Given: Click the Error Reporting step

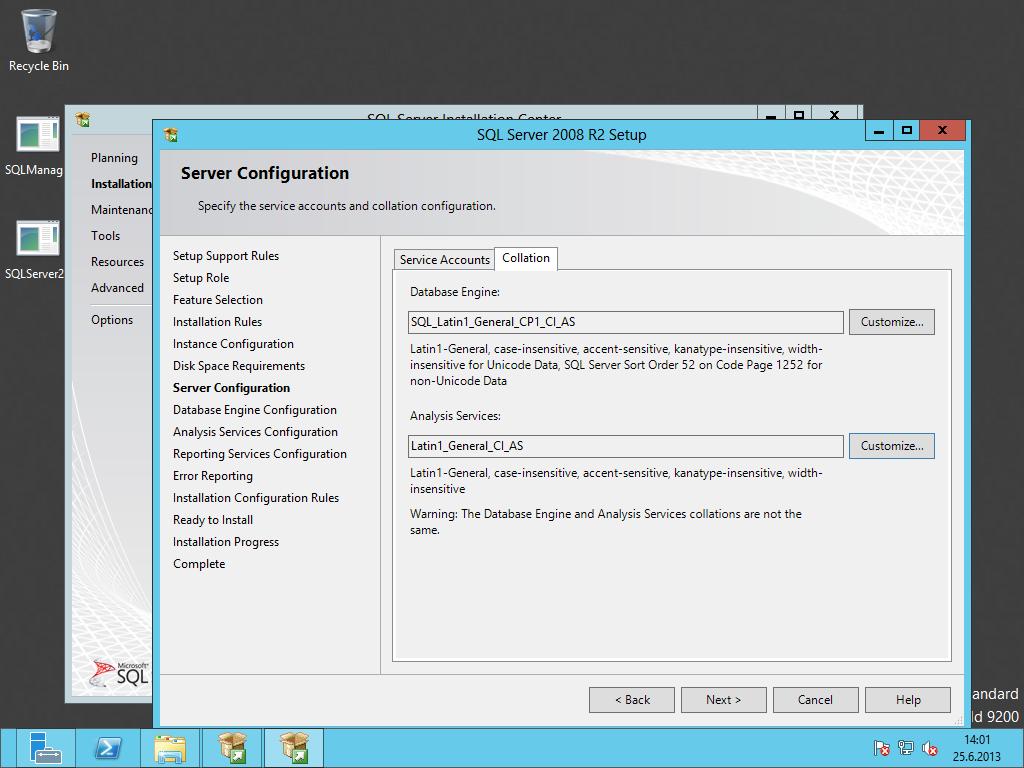Looking at the screenshot, I should [212, 476].
